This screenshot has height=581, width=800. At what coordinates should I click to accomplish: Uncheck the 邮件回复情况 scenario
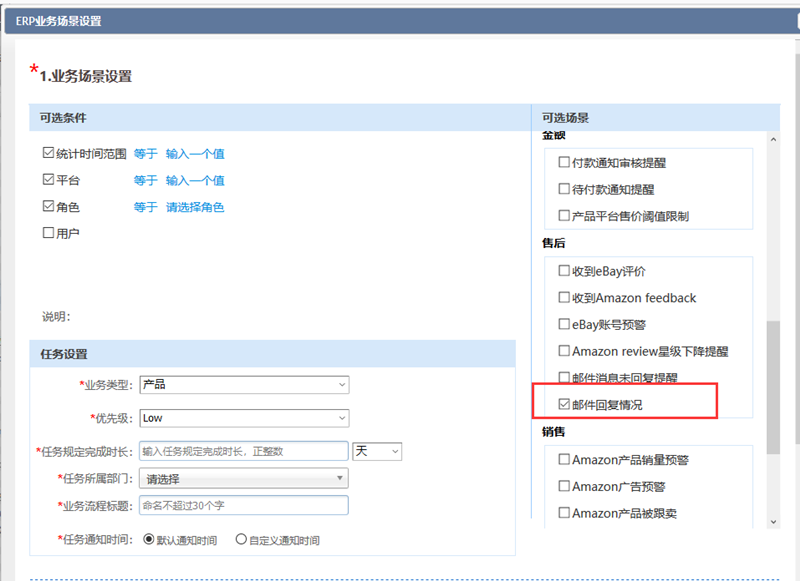click(563, 405)
